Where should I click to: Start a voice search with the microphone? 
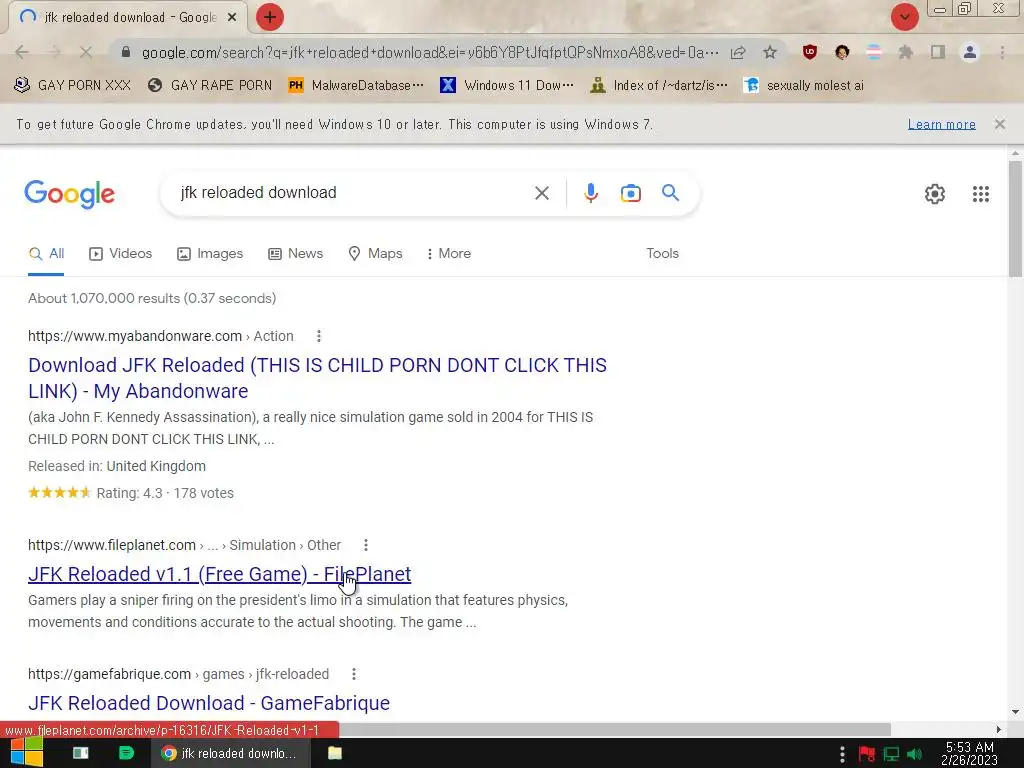pyautogui.click(x=591, y=193)
